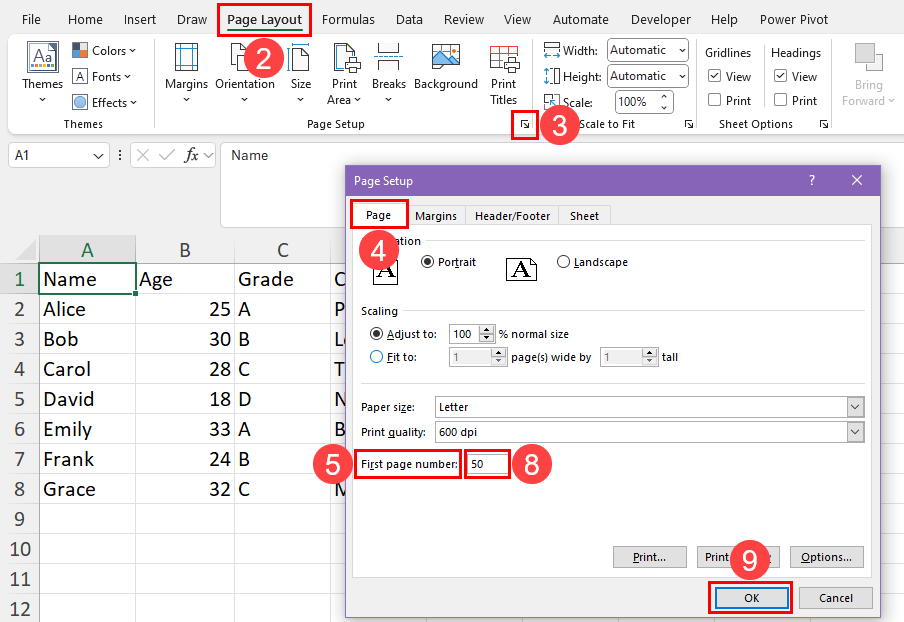Click the Background image button

446,67
